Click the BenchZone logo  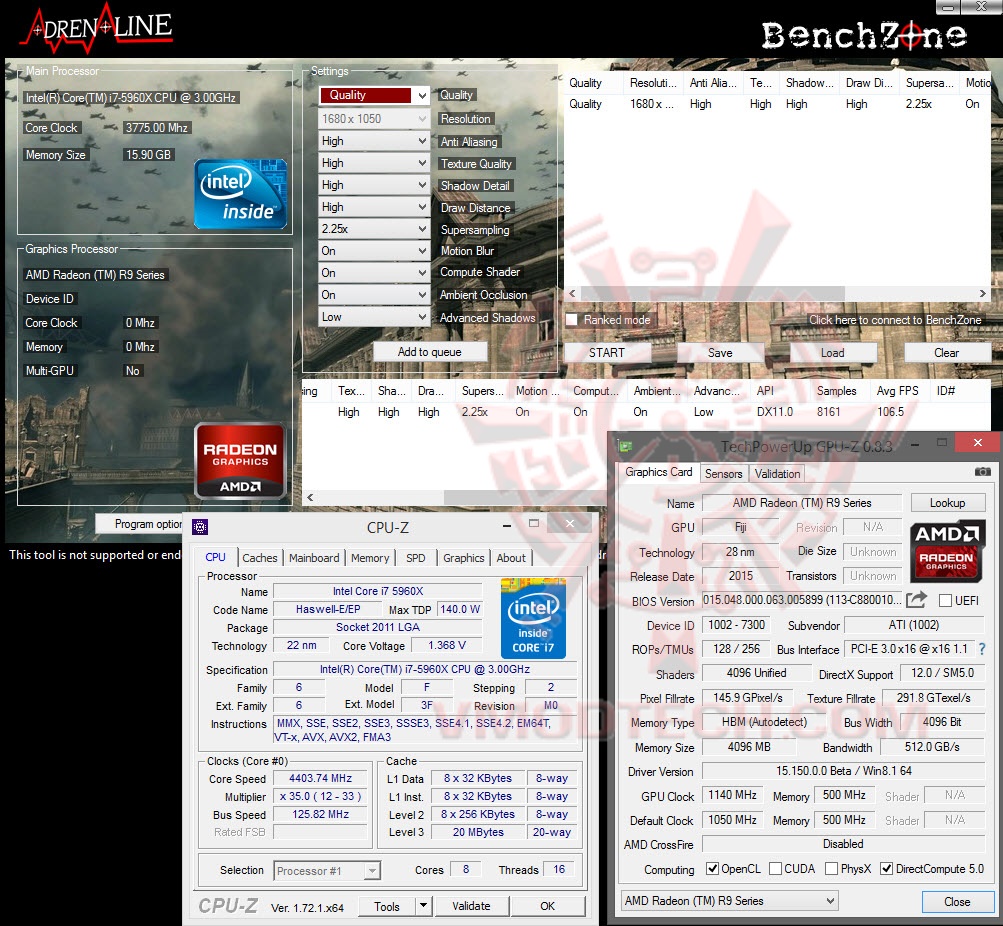click(864, 35)
